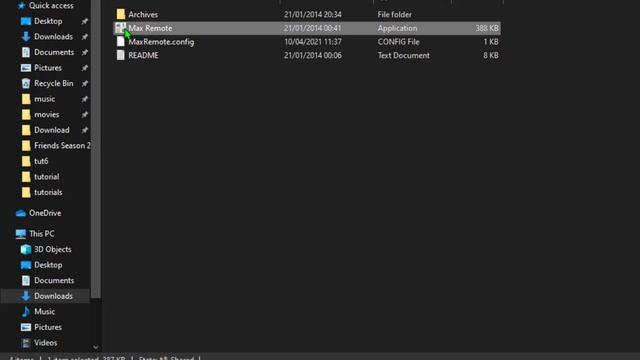Click the pin next to Desktop
The height and width of the screenshot is (360, 640).
[84, 21]
